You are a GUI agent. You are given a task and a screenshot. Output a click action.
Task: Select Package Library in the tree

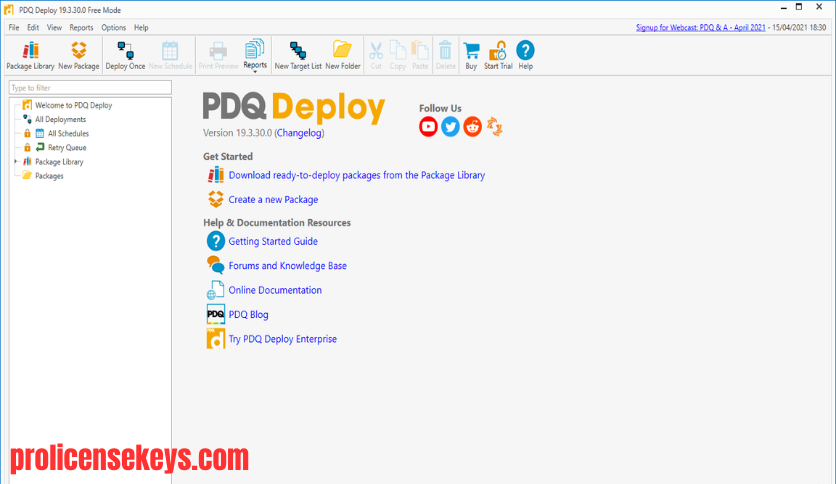click(x=59, y=162)
